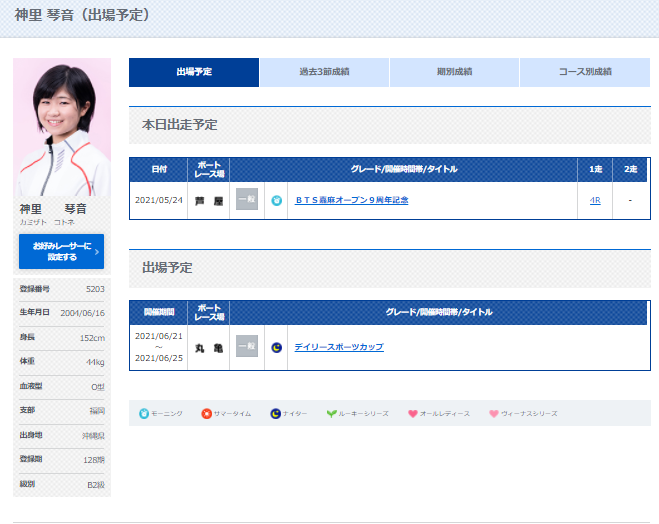Click the Nighter moon icon in 丸亀 row
This screenshot has width=659, height=524.
pos(277,347)
